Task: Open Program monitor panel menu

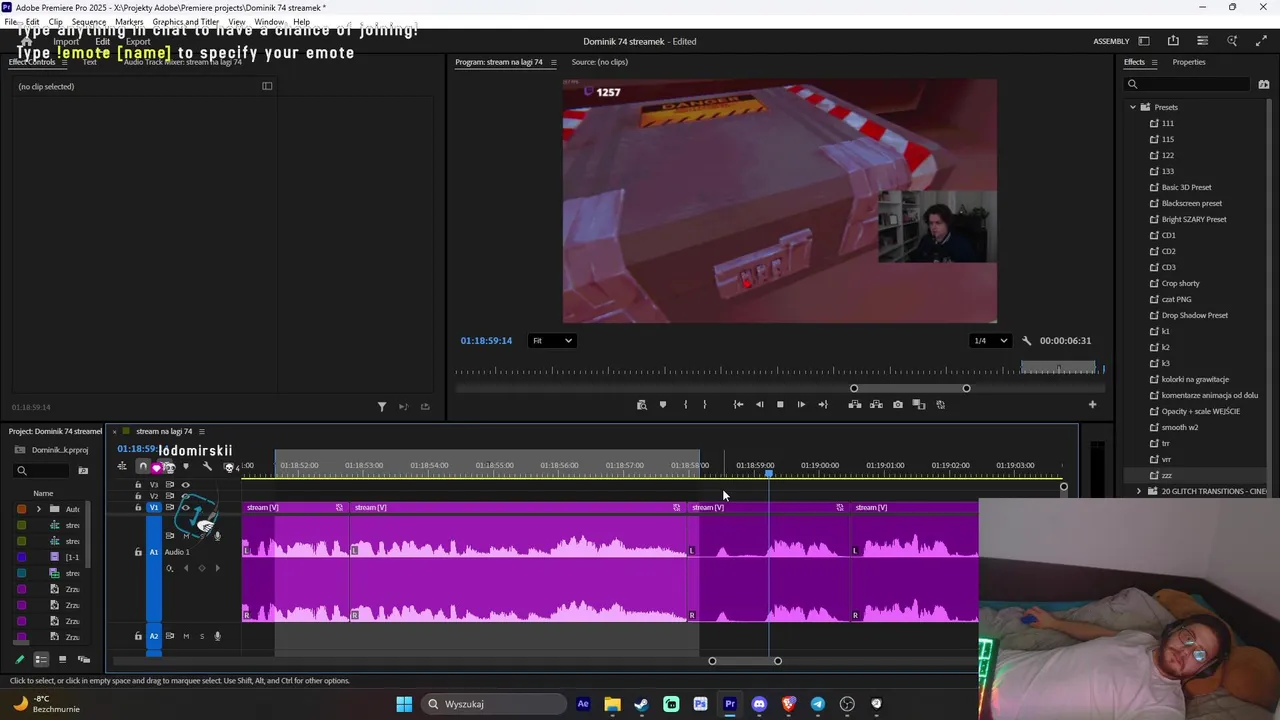Action: (554, 62)
